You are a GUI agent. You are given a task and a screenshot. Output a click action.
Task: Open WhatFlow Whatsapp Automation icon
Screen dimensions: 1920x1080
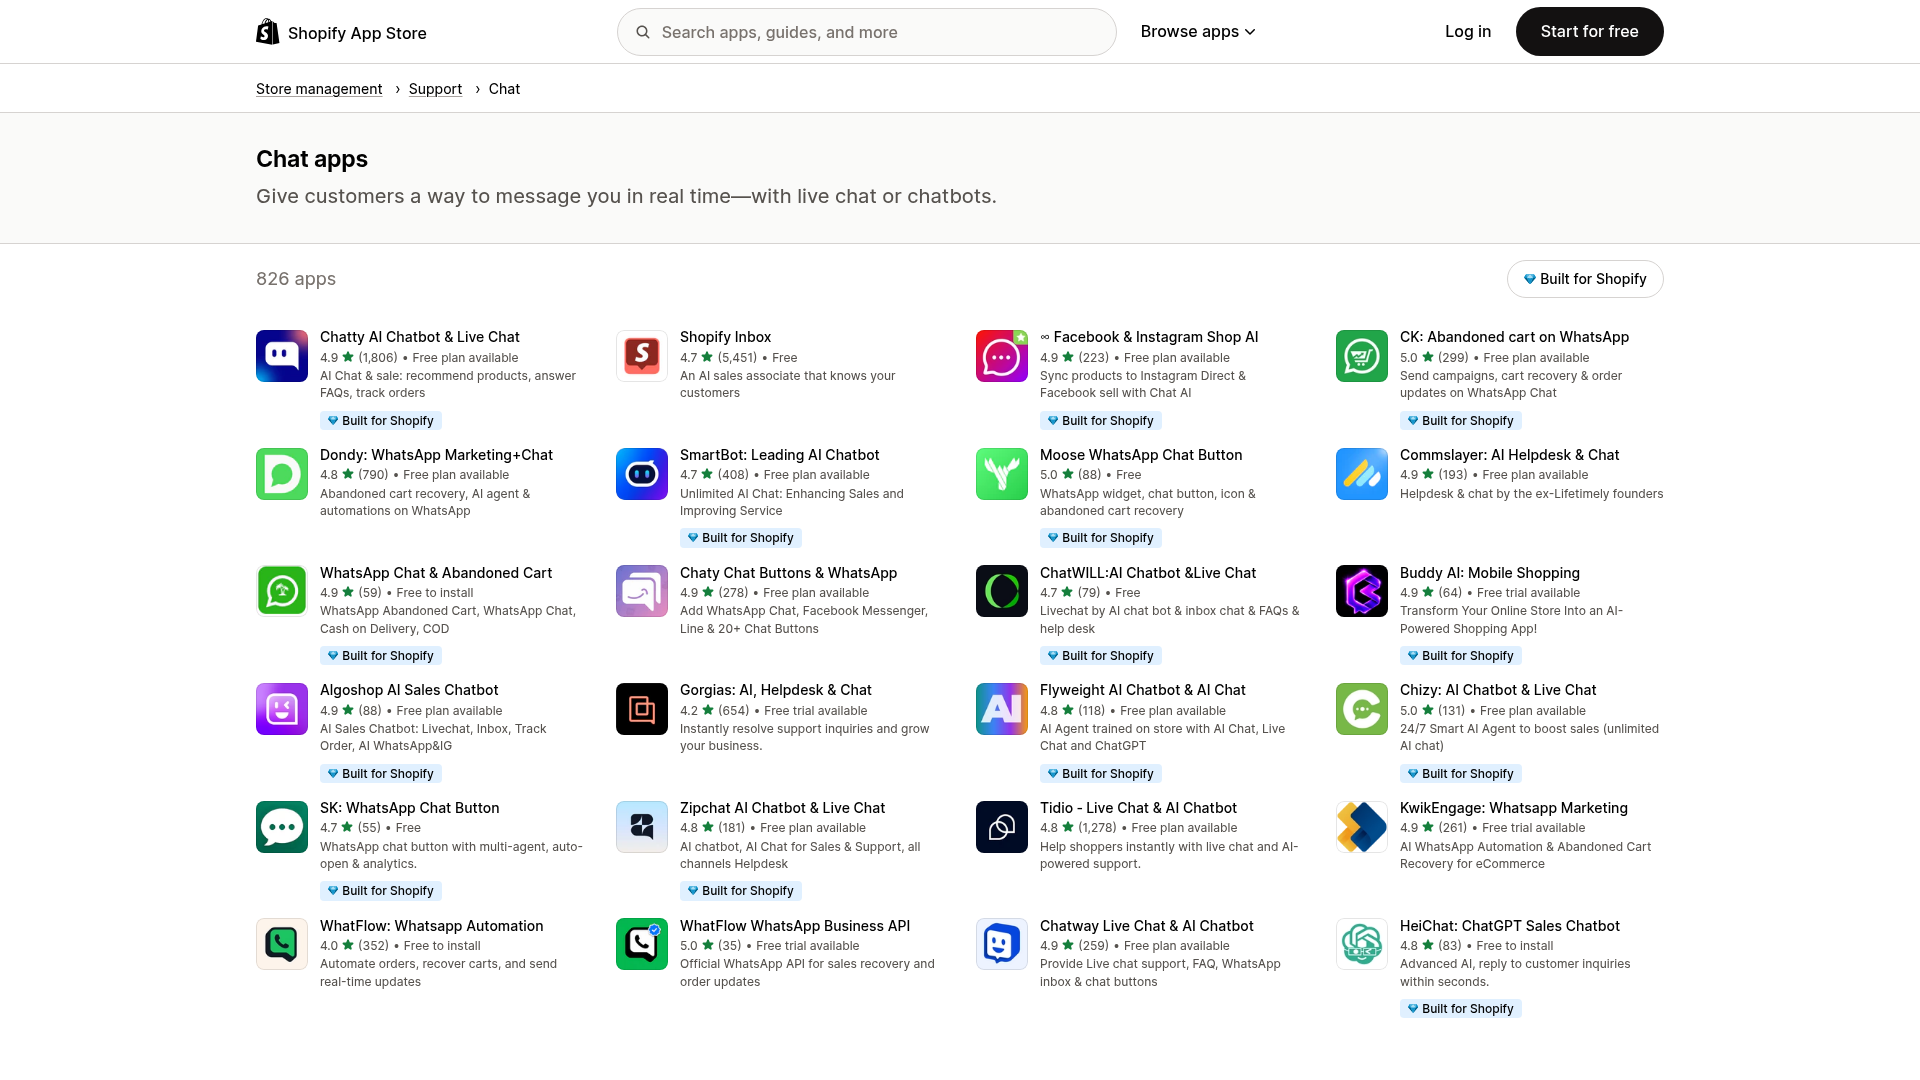(282, 944)
